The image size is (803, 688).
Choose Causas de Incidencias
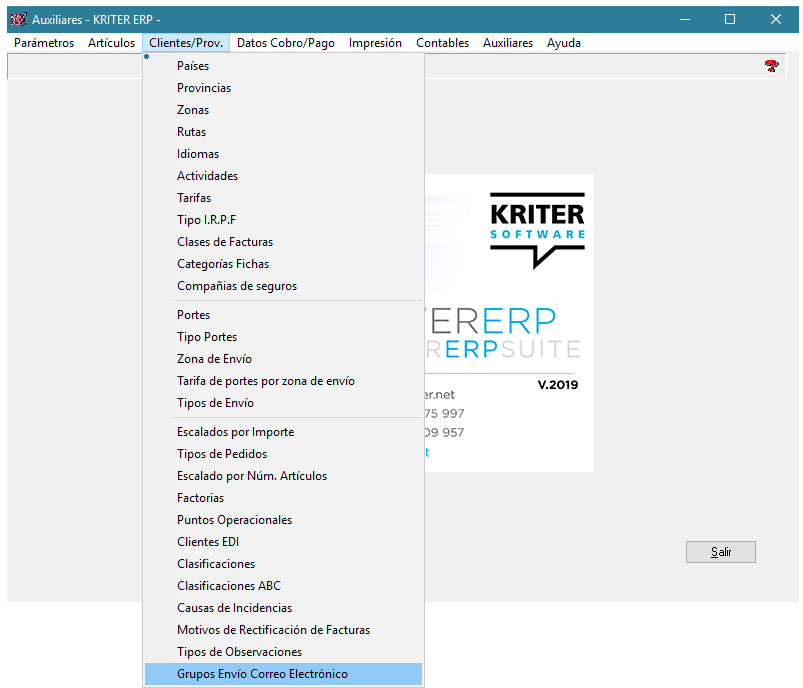coord(283,608)
